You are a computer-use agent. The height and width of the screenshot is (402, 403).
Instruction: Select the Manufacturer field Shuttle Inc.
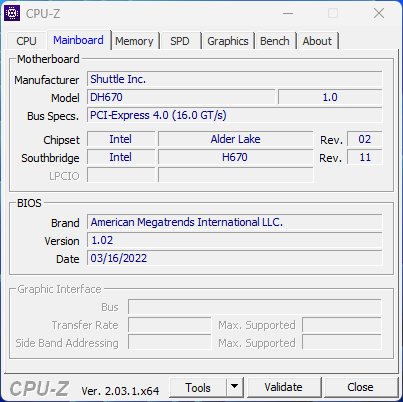(235, 79)
